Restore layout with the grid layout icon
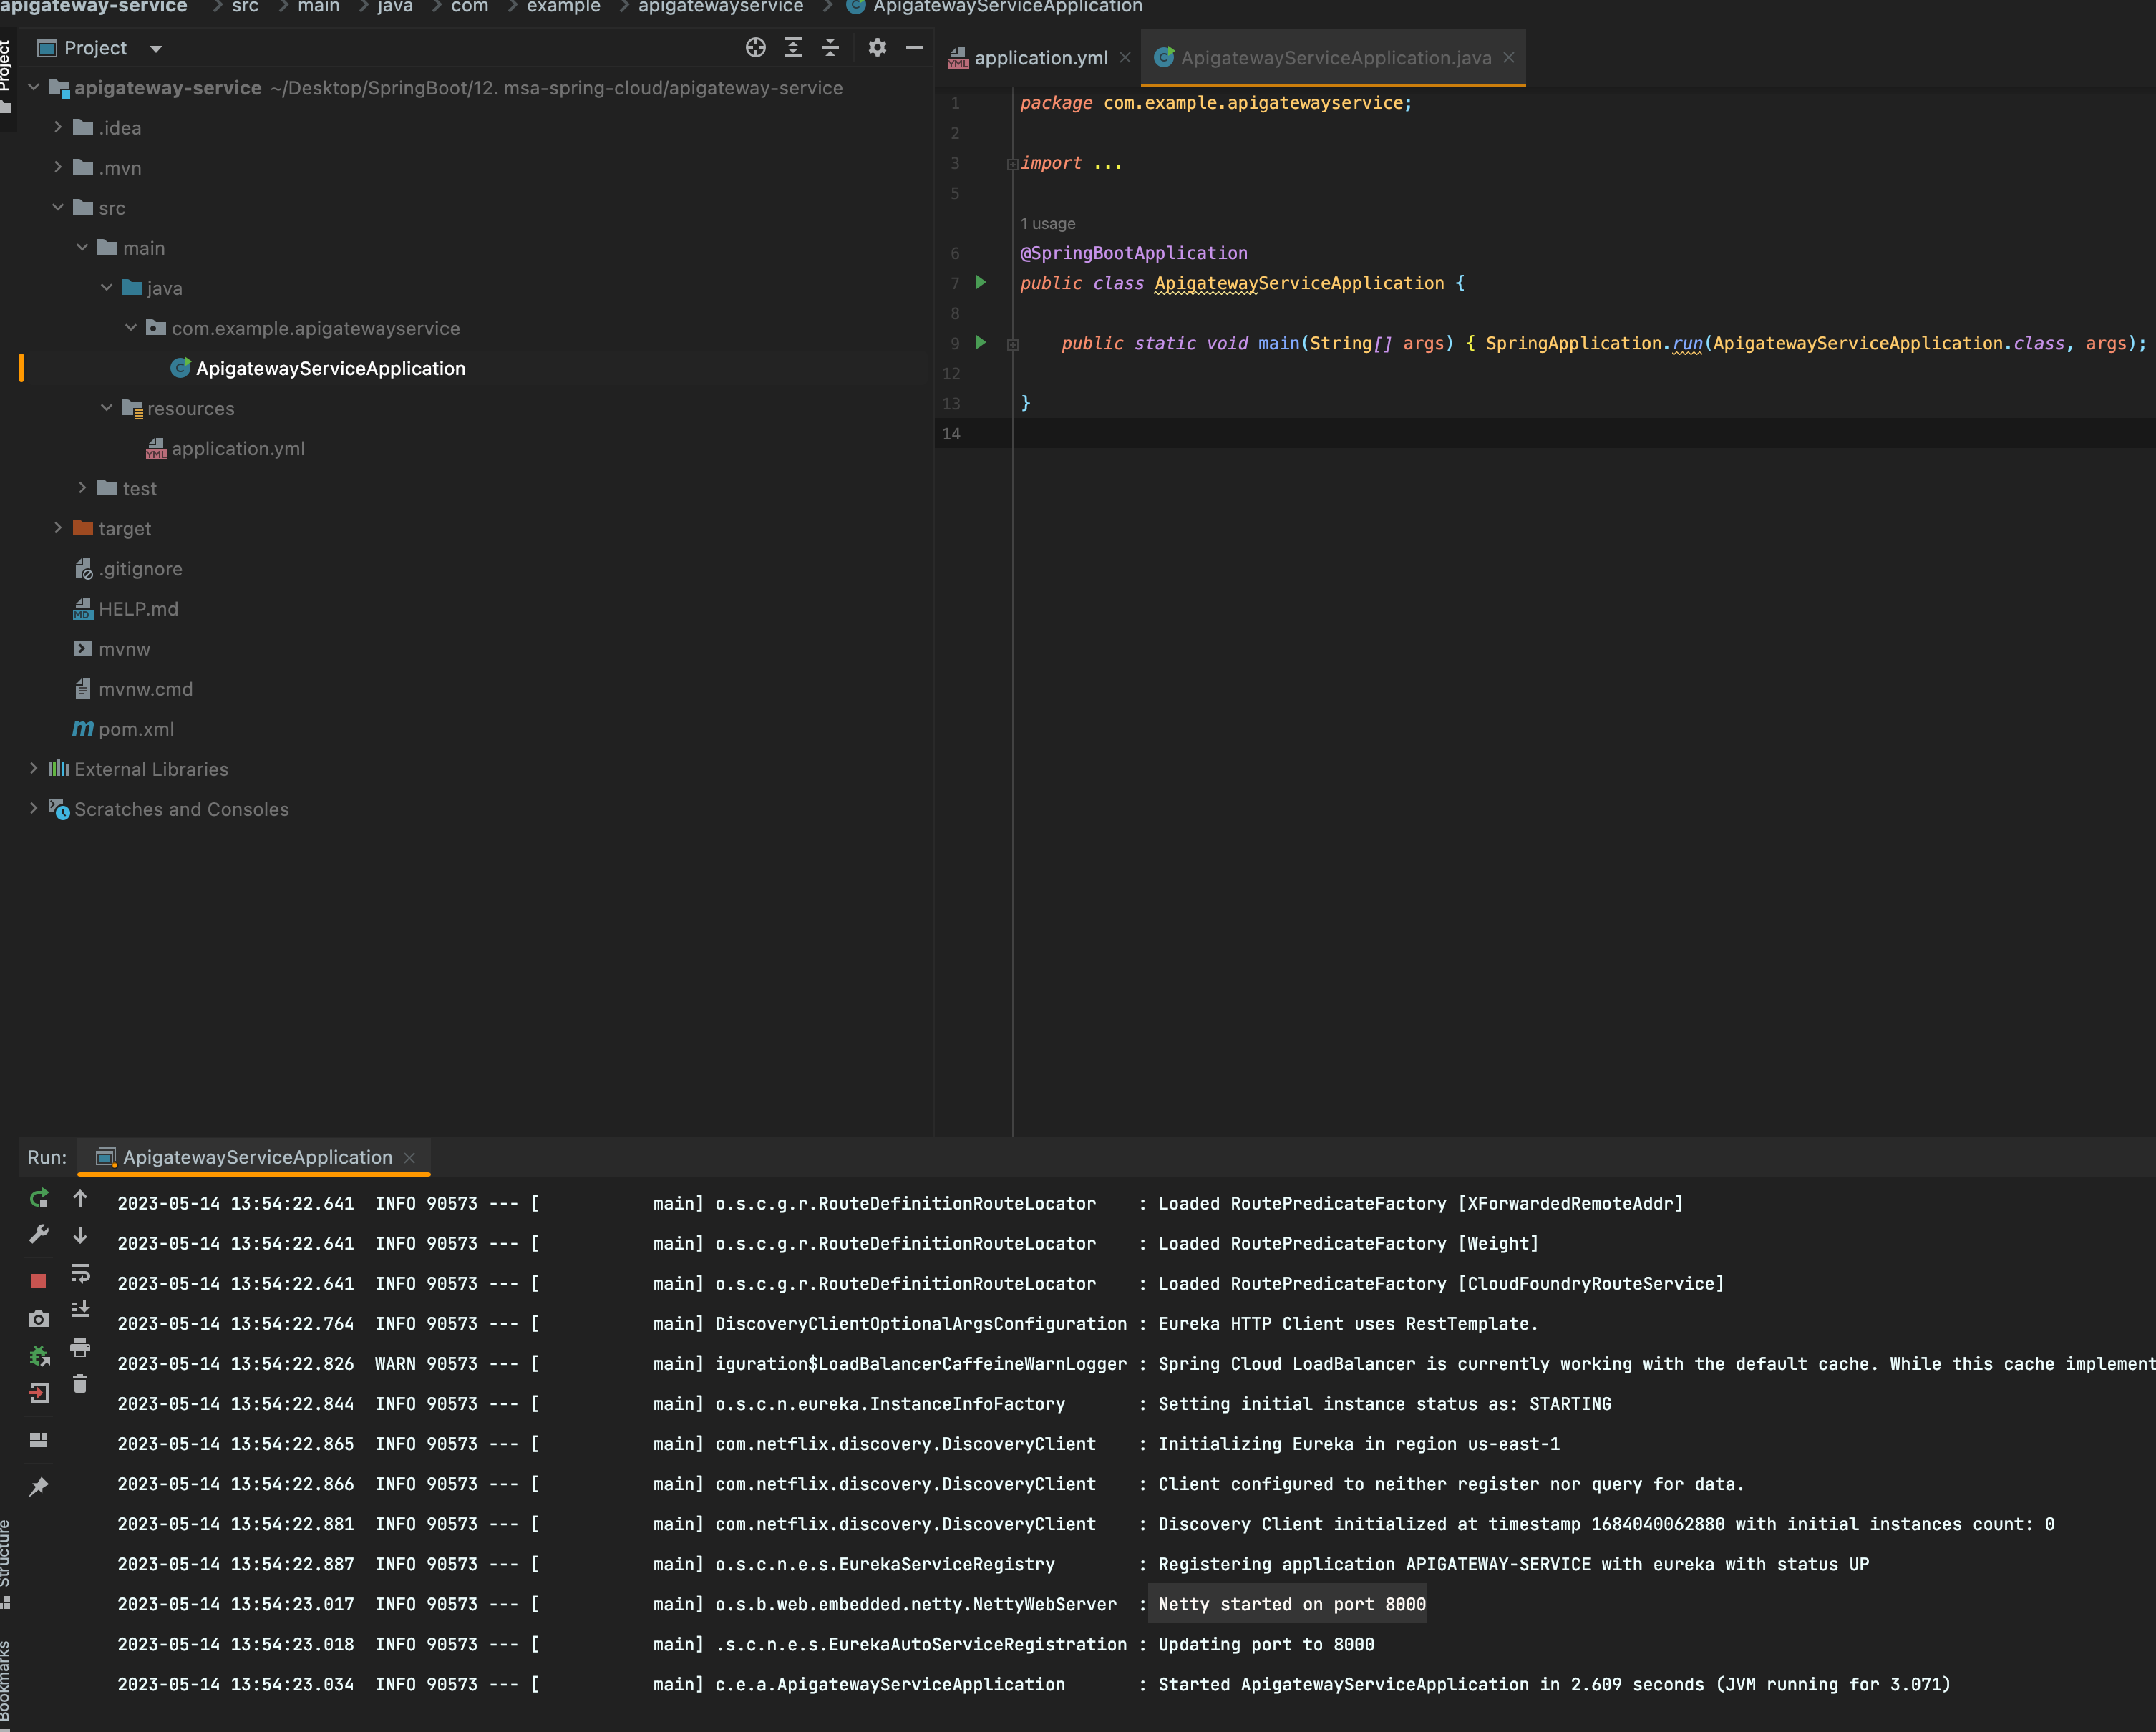Image resolution: width=2156 pixels, height=1732 pixels. coord(39,1440)
